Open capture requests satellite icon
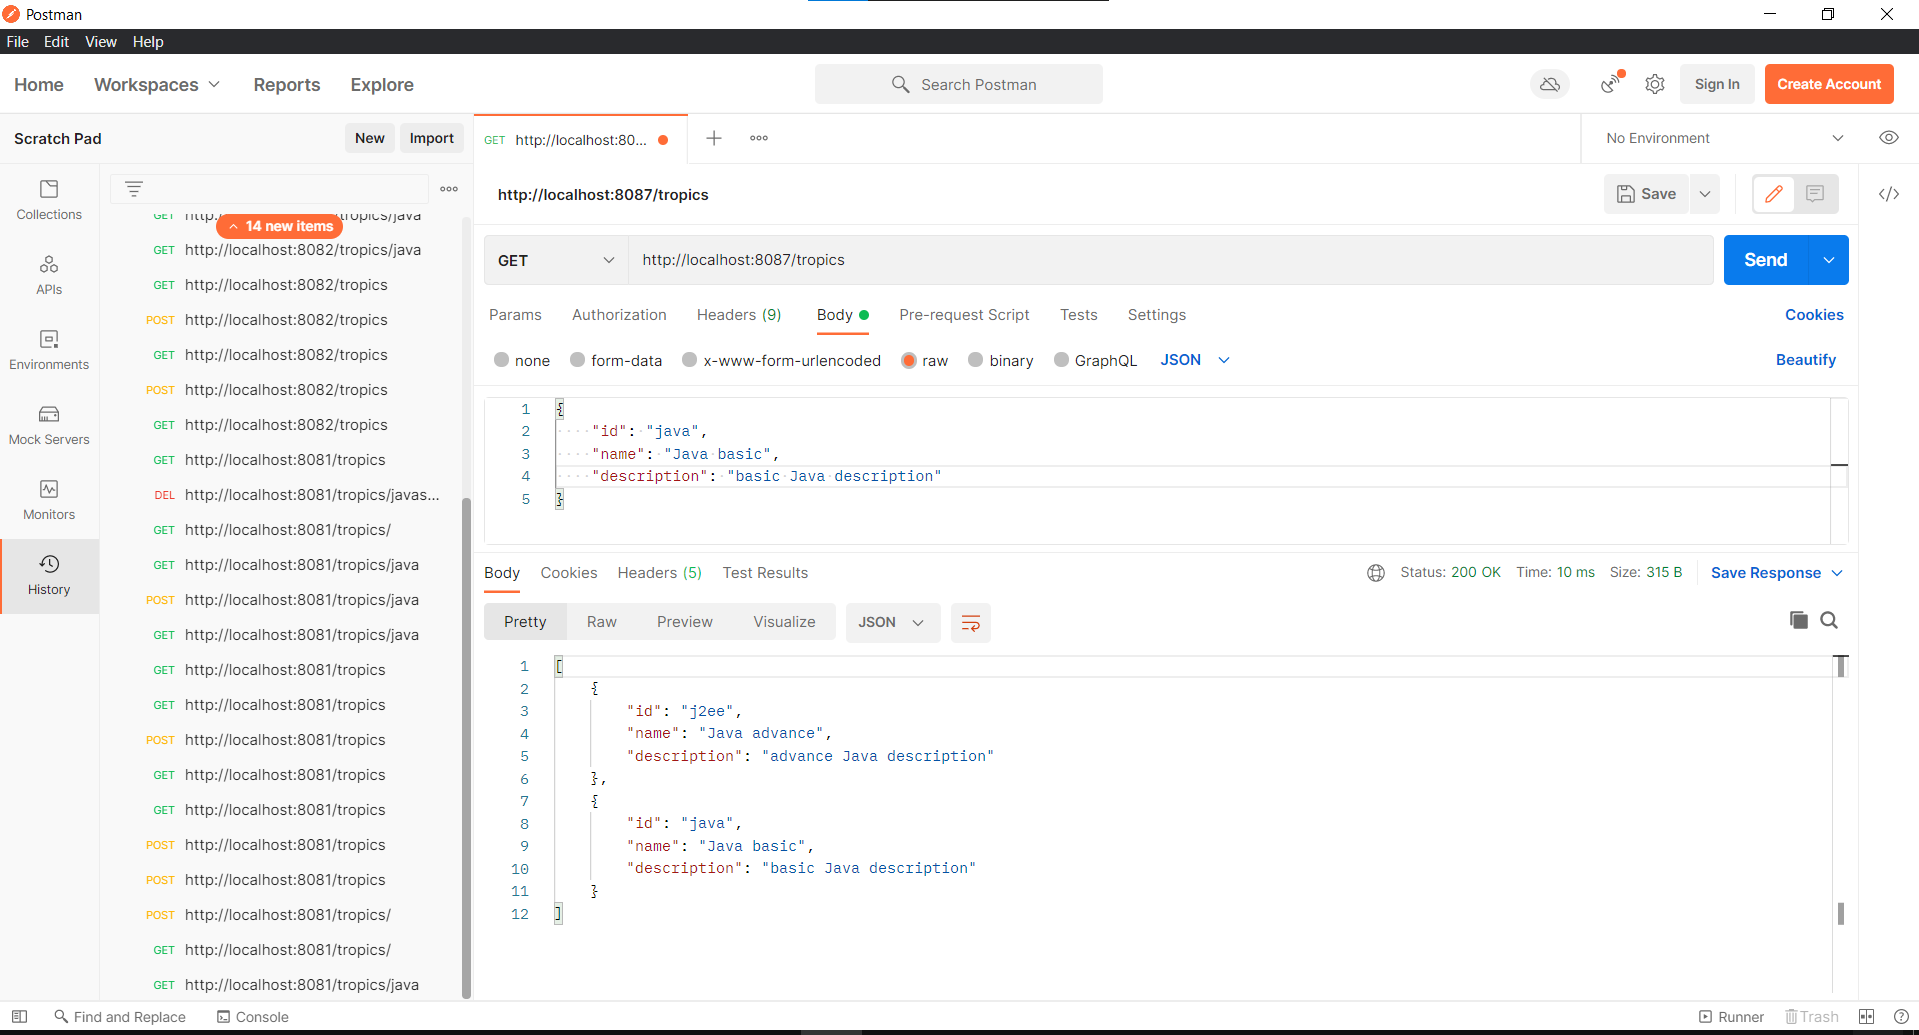 click(x=1611, y=83)
